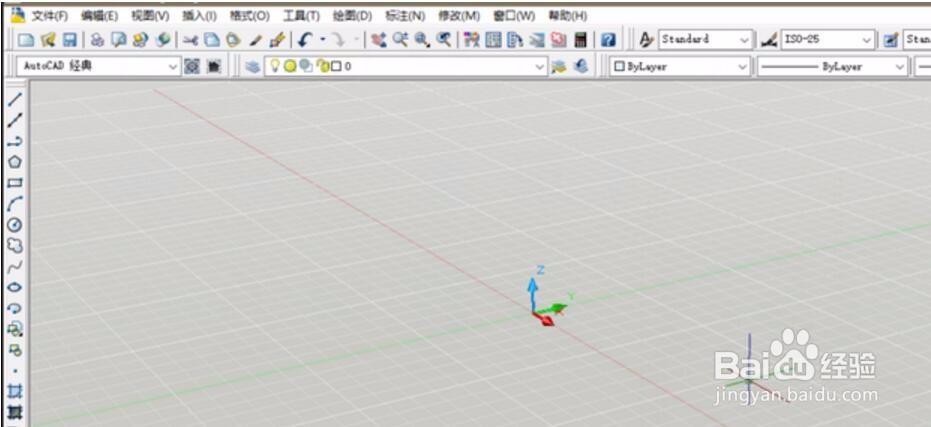Image resolution: width=931 pixels, height=427 pixels.
Task: Click the Redo arrow
Action: pos(338,40)
